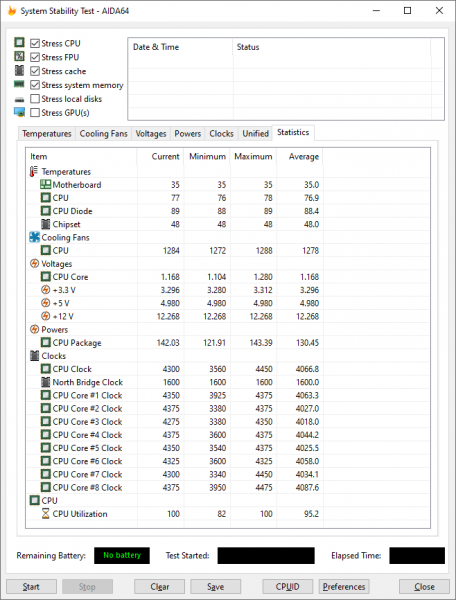
Task: Click the Current column header
Action: point(160,157)
